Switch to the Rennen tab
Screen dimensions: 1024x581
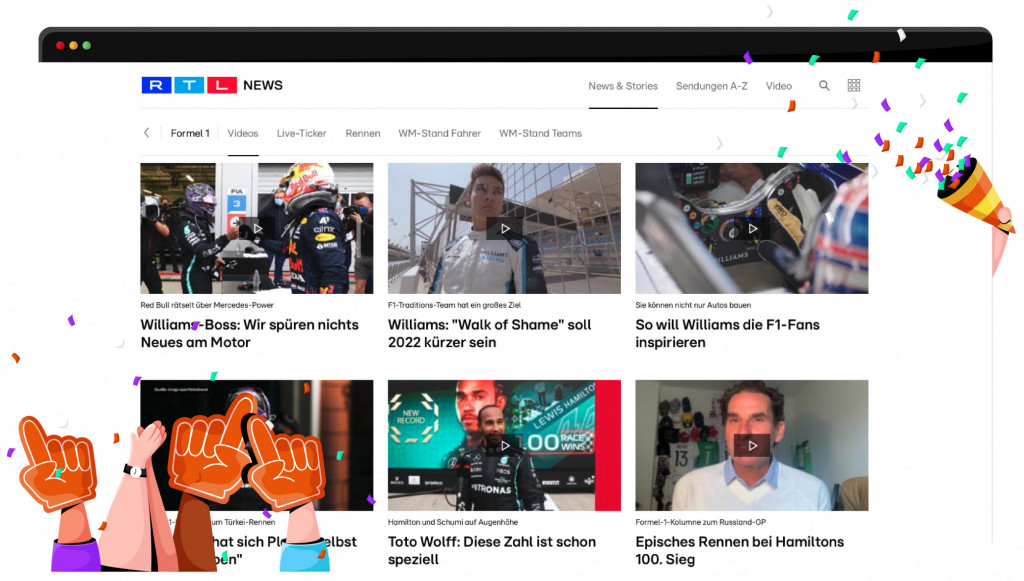[362, 133]
